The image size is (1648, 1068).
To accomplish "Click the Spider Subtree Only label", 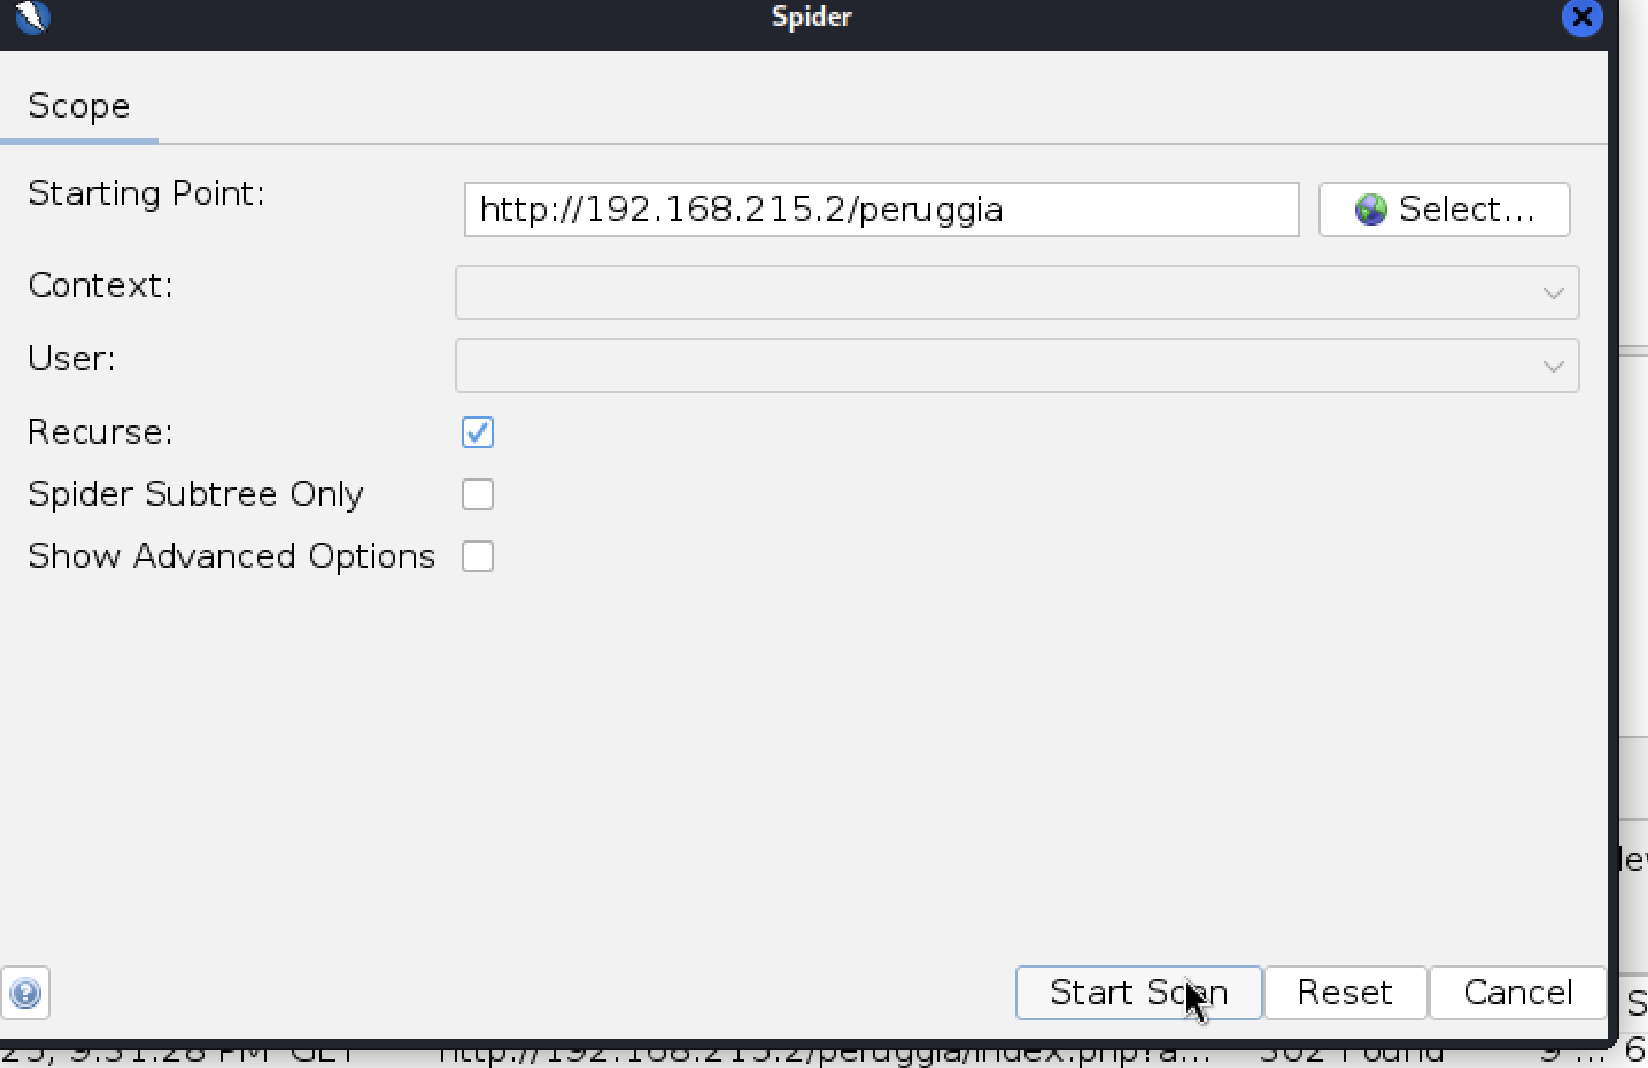I will (196, 494).
